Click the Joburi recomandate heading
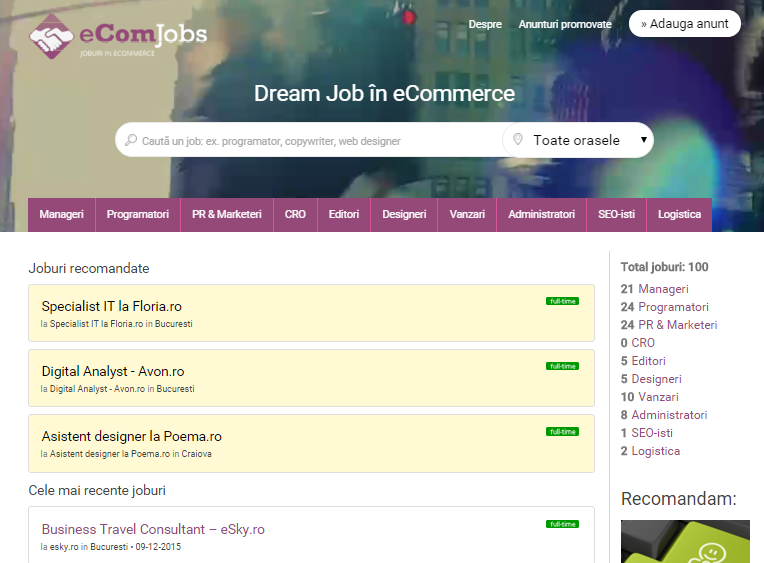Viewport: 764px width, 563px height. pos(89,269)
